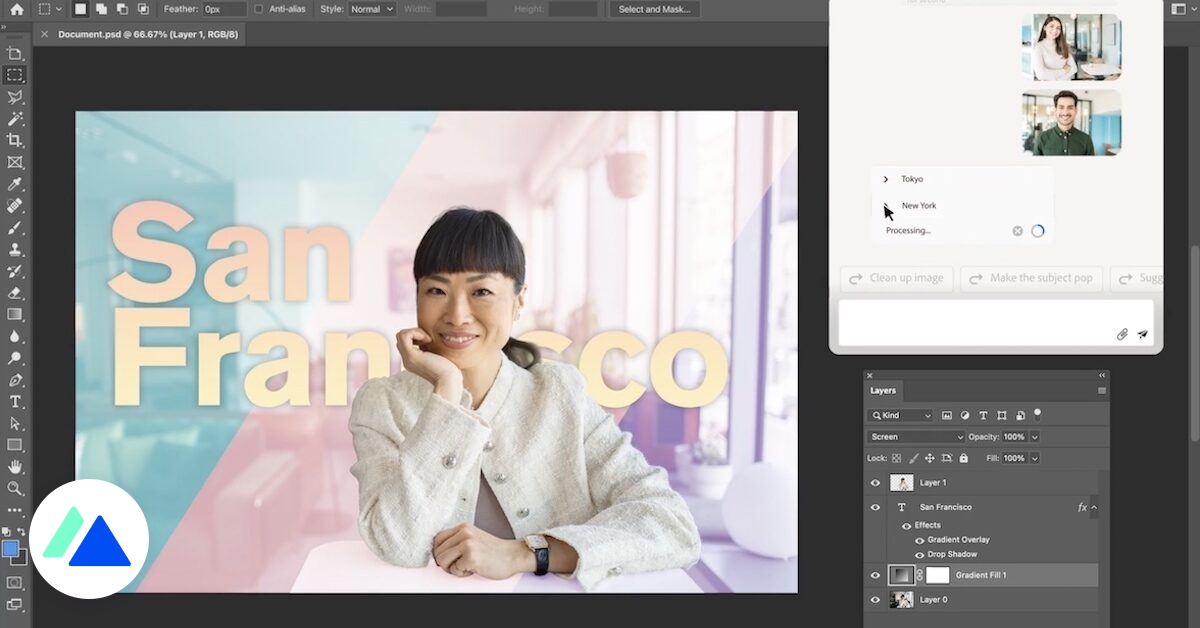Toggle visibility of Gradient Overlay effect
Viewport: 1200px width, 628px height.
coord(919,539)
